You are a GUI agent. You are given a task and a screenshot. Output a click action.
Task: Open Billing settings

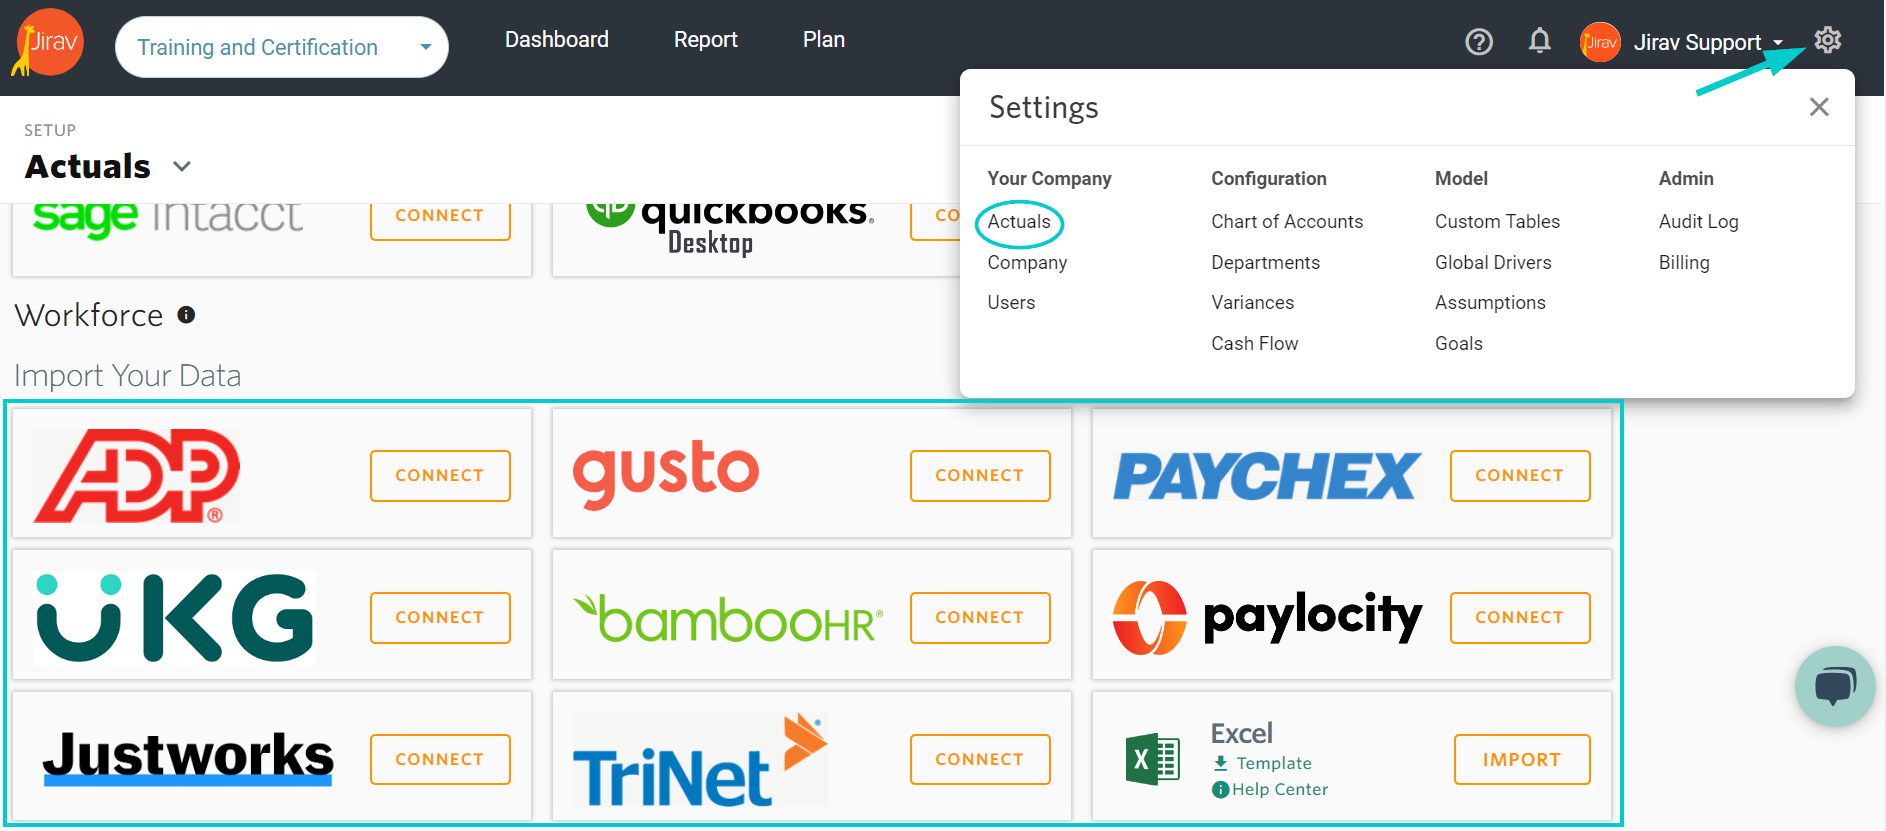click(1684, 263)
